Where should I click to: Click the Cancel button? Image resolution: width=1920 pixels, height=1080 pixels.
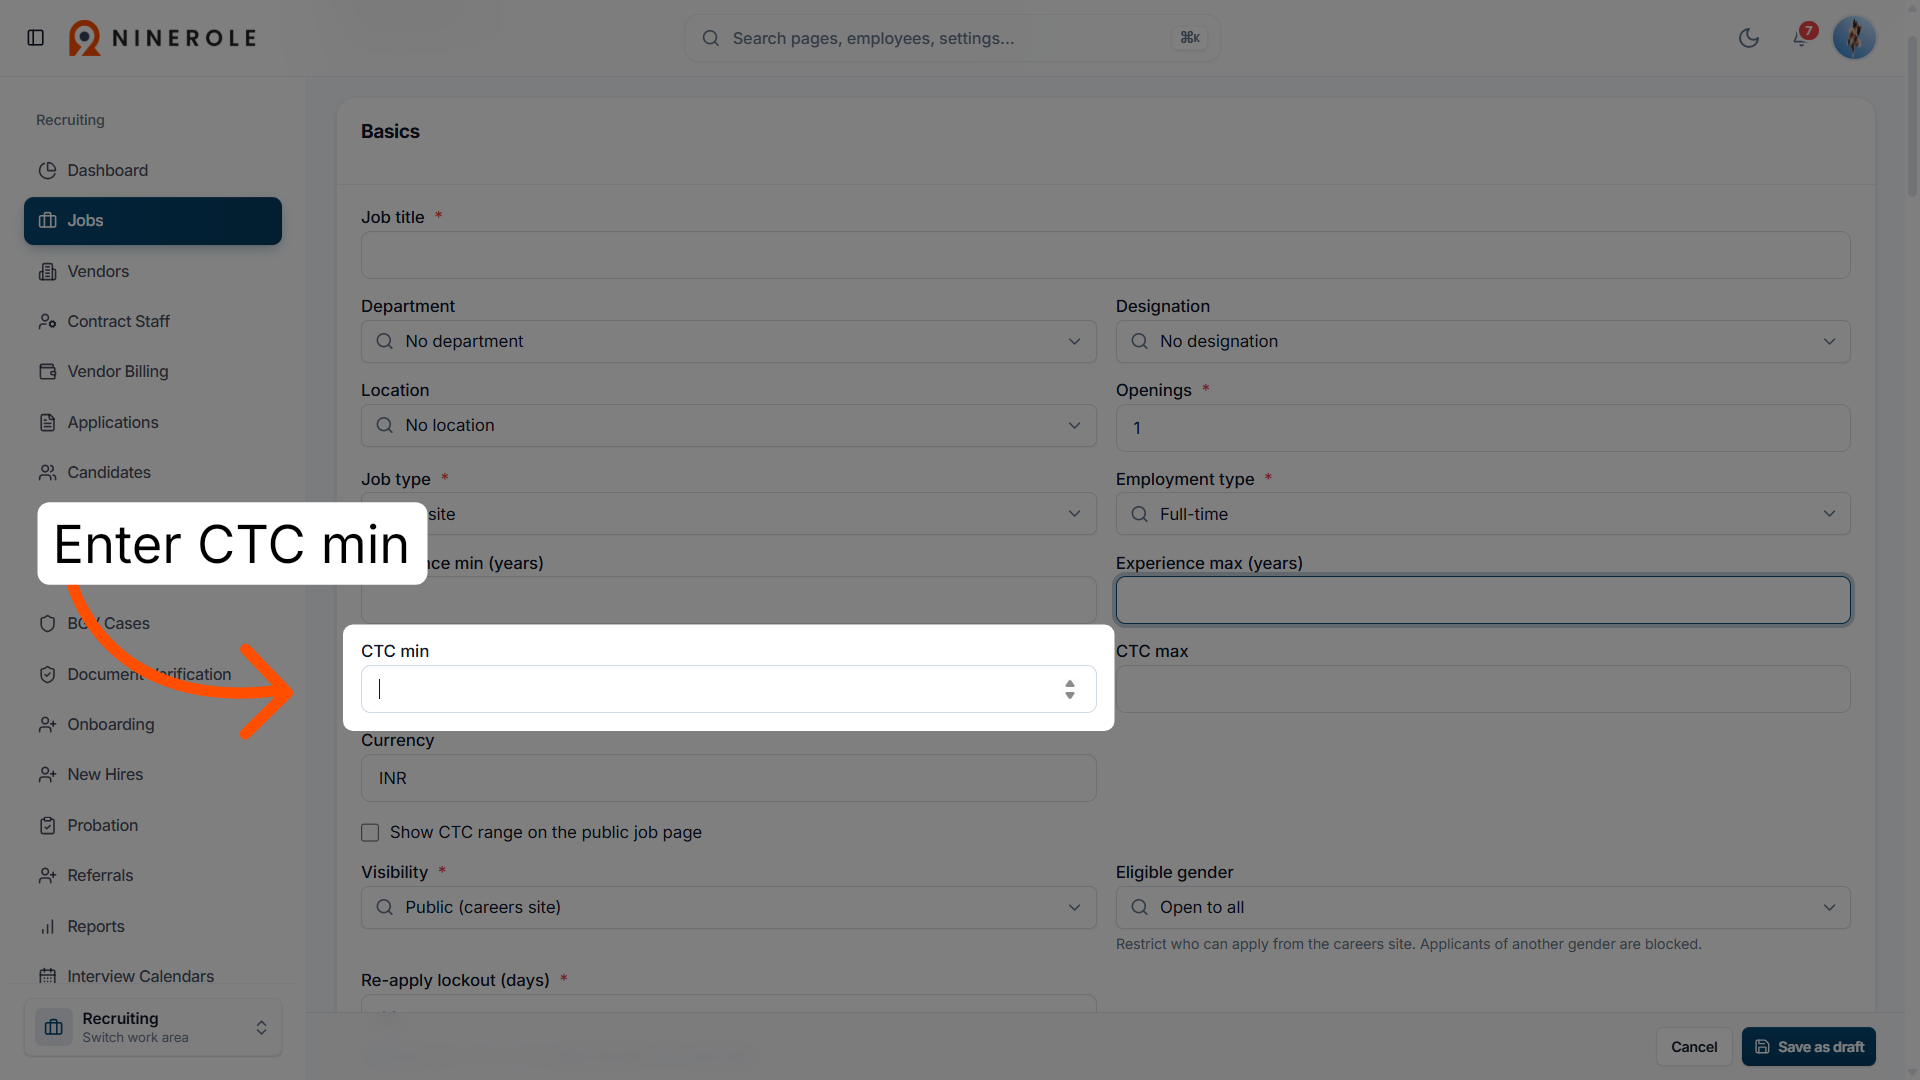click(x=1694, y=1047)
